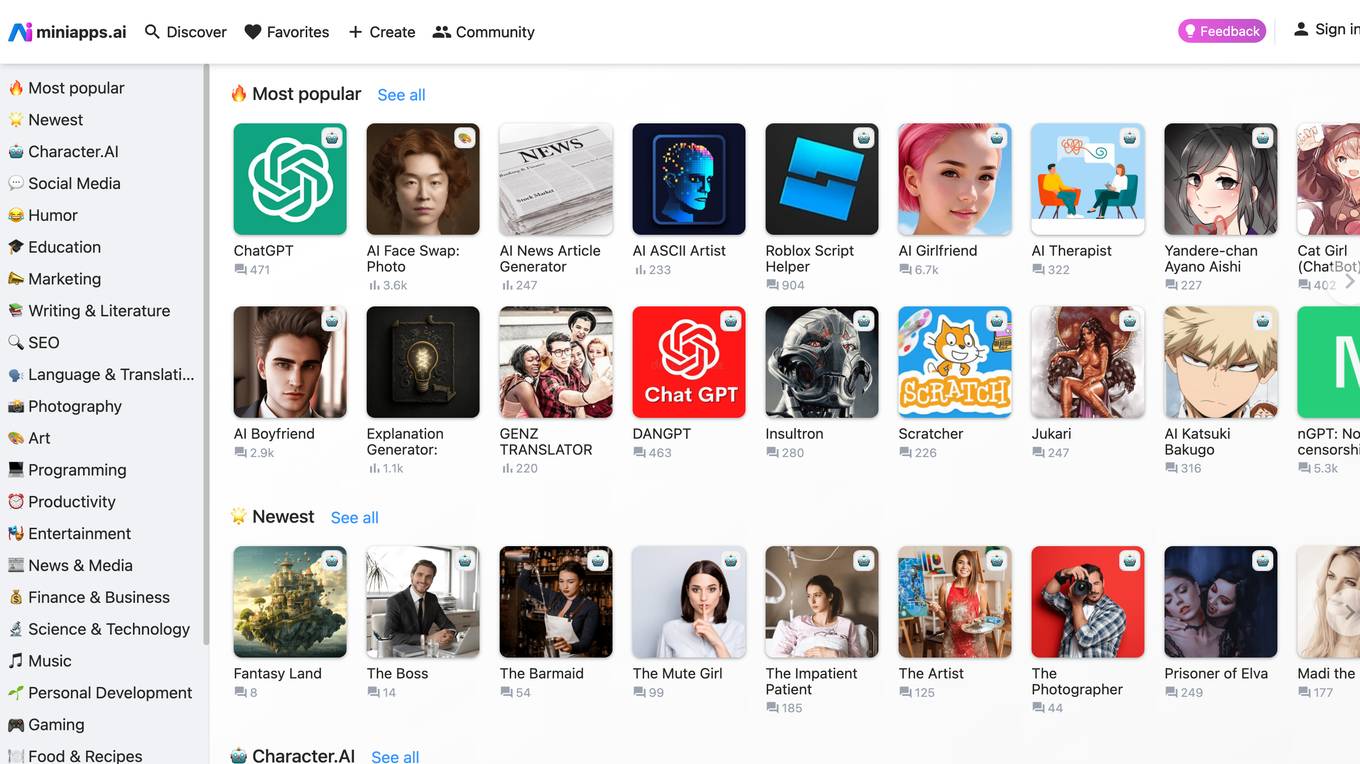Open The Artist thumbnail
The height and width of the screenshot is (764, 1360).
(x=955, y=602)
